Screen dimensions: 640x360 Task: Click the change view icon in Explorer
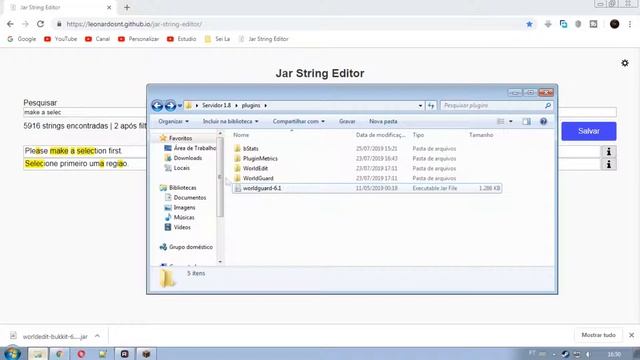pos(500,121)
